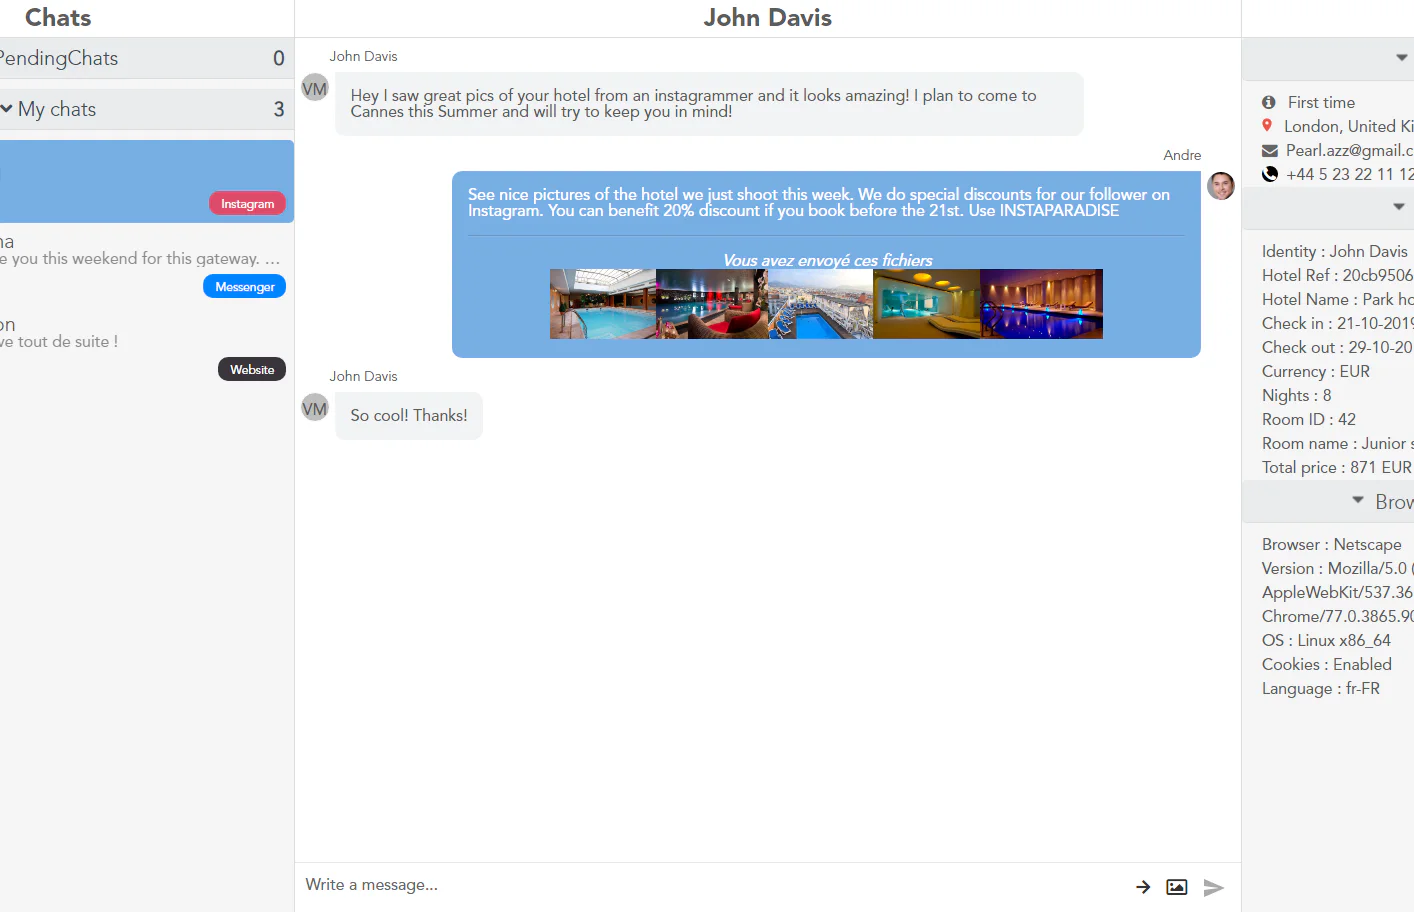Click John Davis's first message about Cannes
Viewport: 1414px width, 912px height.
click(709, 104)
